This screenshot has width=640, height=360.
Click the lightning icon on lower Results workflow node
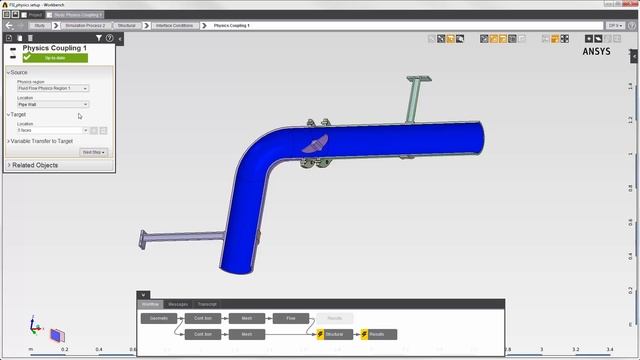pyautogui.click(x=364, y=334)
